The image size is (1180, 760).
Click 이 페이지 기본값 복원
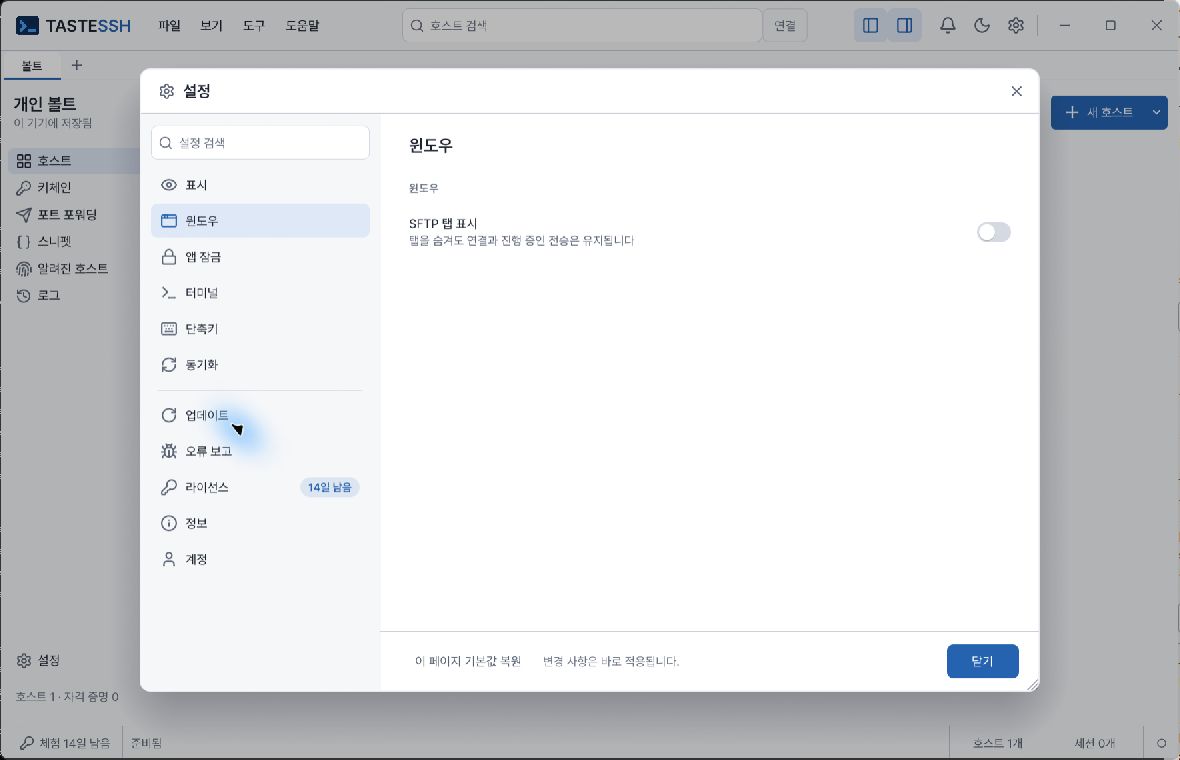click(x=468, y=661)
